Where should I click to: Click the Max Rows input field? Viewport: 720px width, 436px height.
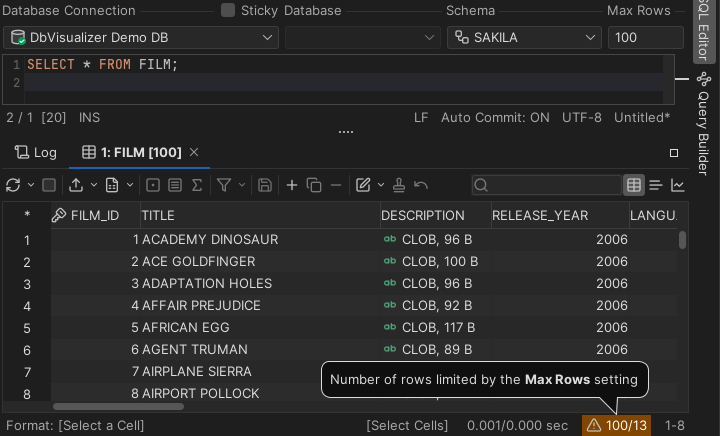tap(646, 38)
